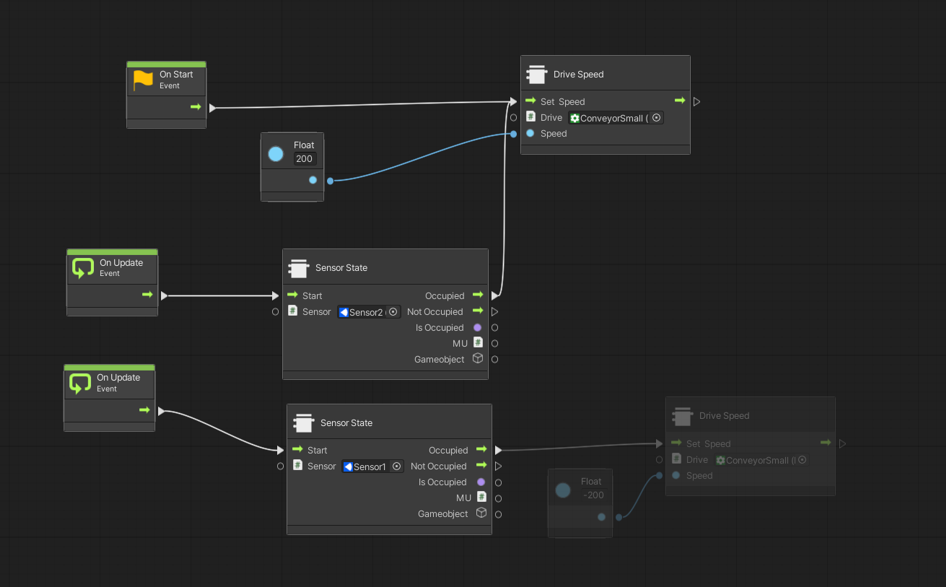946x587 pixels.
Task: Open object picker for top ConveyorSmall Drive field
Action: [x=656, y=118]
